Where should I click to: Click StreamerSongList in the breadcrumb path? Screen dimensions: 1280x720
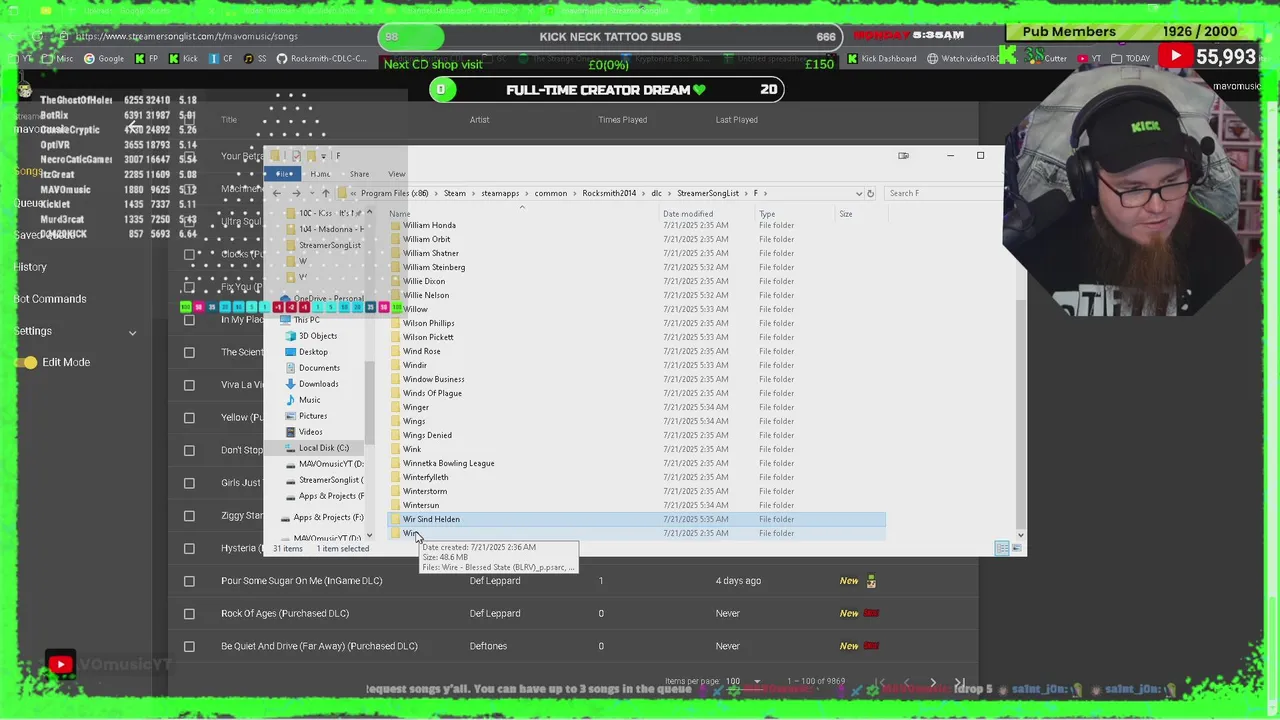pos(708,193)
